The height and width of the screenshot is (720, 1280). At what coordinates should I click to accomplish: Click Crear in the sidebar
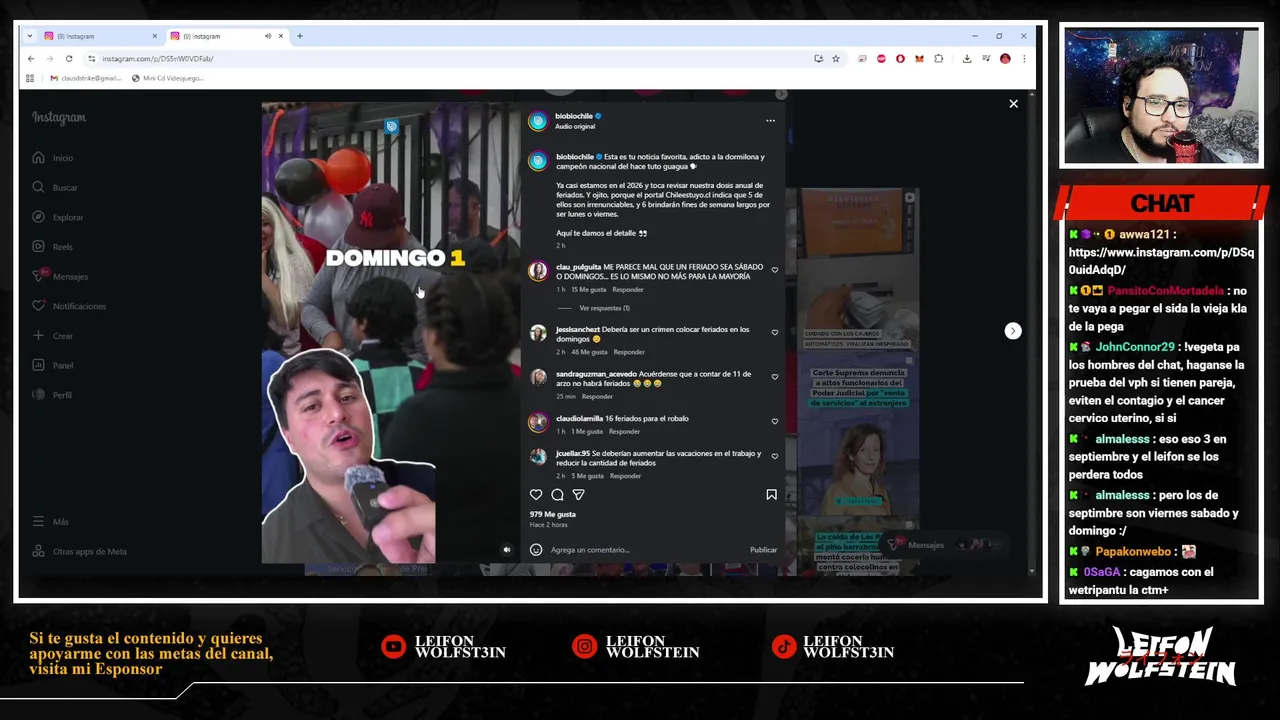[x=52, y=336]
